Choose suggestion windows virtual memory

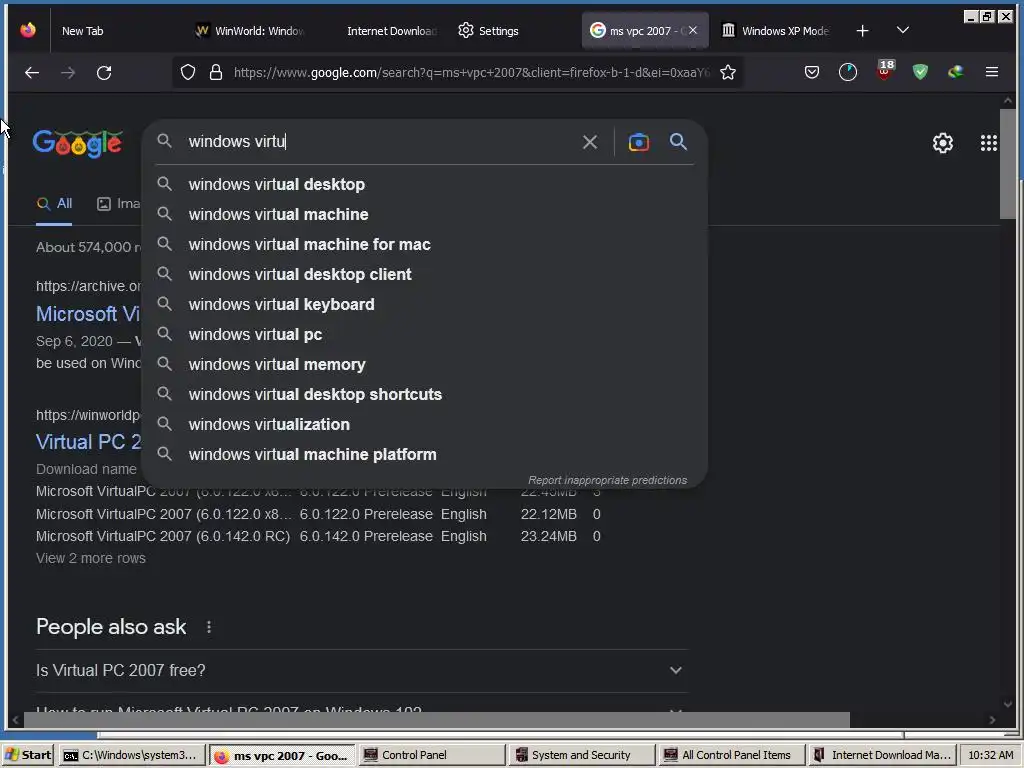click(x=424, y=364)
